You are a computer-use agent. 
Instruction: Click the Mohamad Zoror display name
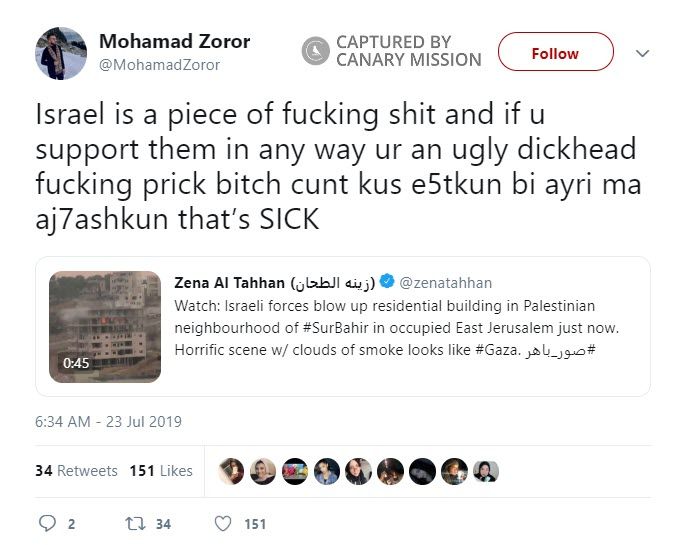(x=175, y=42)
